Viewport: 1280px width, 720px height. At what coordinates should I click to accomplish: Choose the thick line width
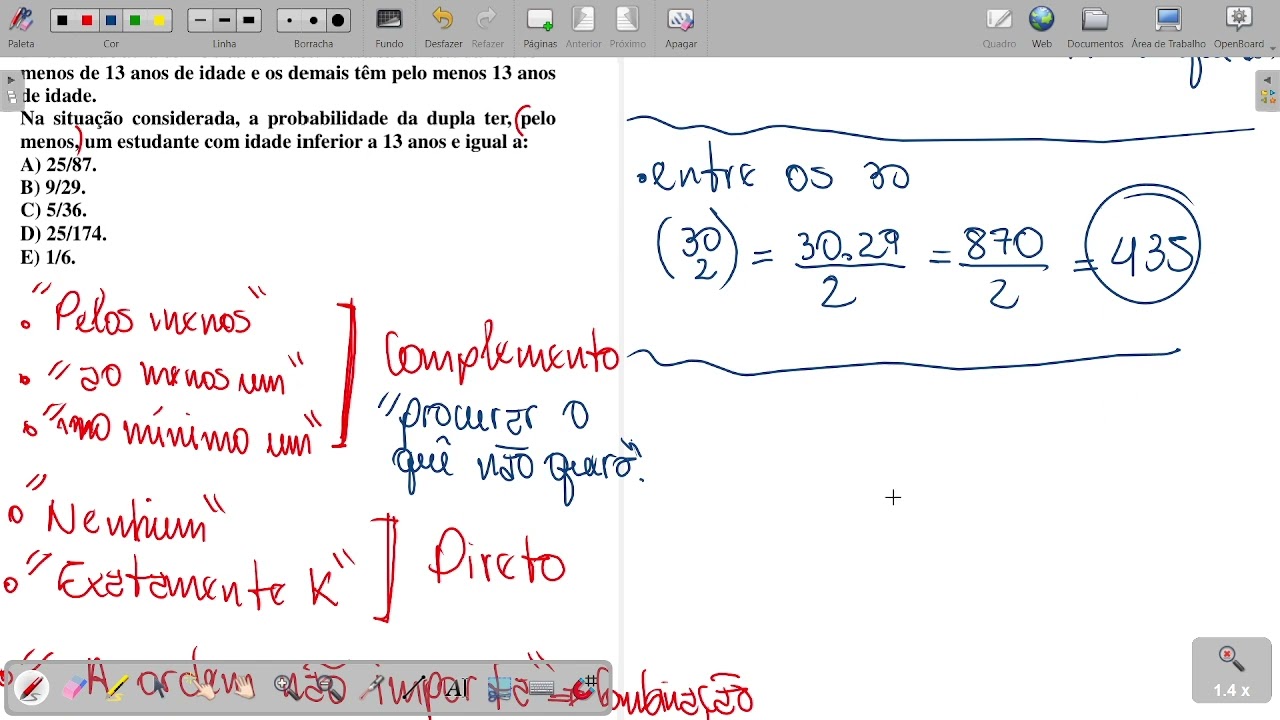pyautogui.click(x=249, y=20)
